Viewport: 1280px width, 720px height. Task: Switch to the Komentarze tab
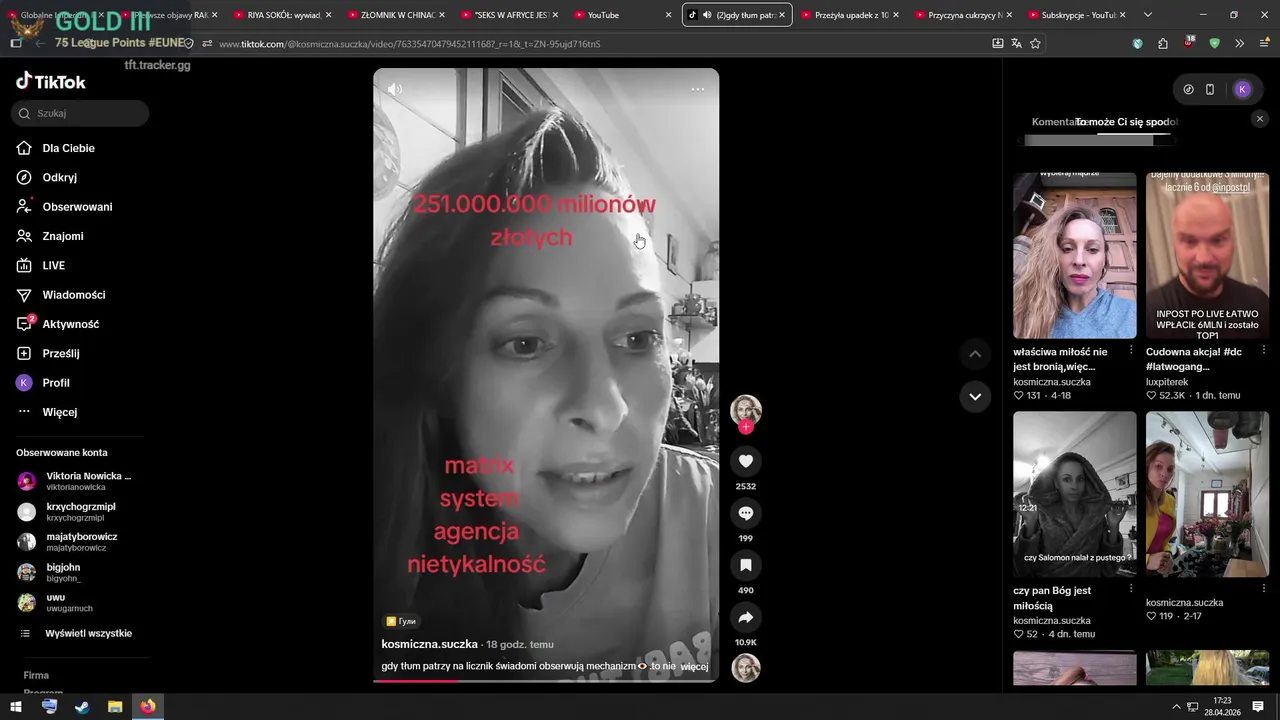click(x=1053, y=122)
